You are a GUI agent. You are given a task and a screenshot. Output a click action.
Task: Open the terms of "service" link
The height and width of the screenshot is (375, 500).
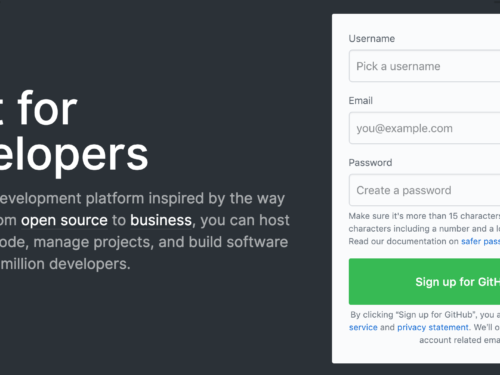click(x=363, y=327)
